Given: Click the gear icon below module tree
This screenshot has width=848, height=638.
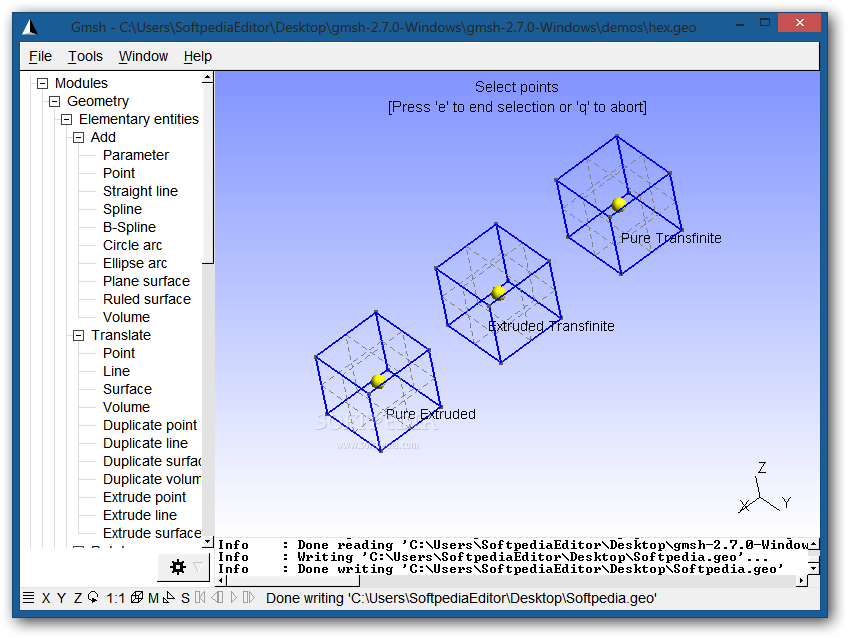Looking at the screenshot, I should tap(178, 567).
